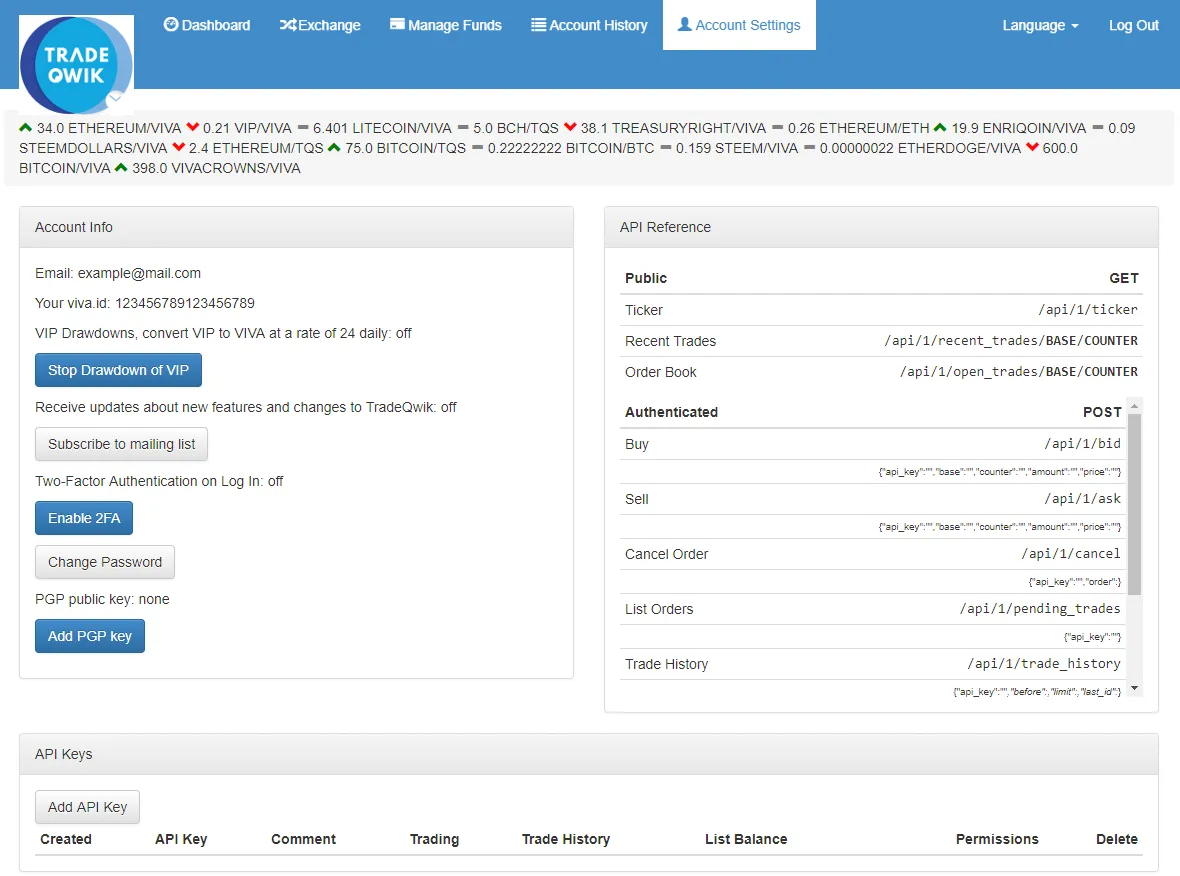1180x876 pixels.
Task: Click the up arrow before 34.0 ETHEREUM/VIVA
Action: 26,127
